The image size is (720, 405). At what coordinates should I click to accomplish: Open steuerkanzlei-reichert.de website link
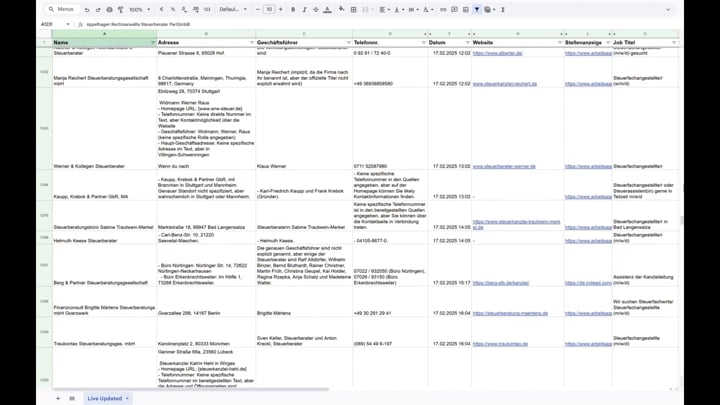pyautogui.click(x=505, y=84)
